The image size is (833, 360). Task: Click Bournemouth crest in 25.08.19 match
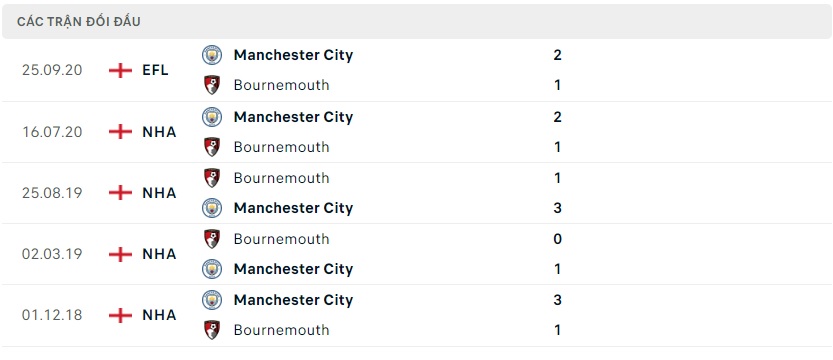[x=212, y=178]
